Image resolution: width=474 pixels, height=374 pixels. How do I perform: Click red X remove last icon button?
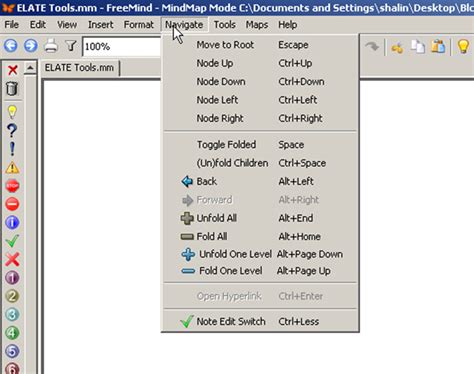pos(13,70)
